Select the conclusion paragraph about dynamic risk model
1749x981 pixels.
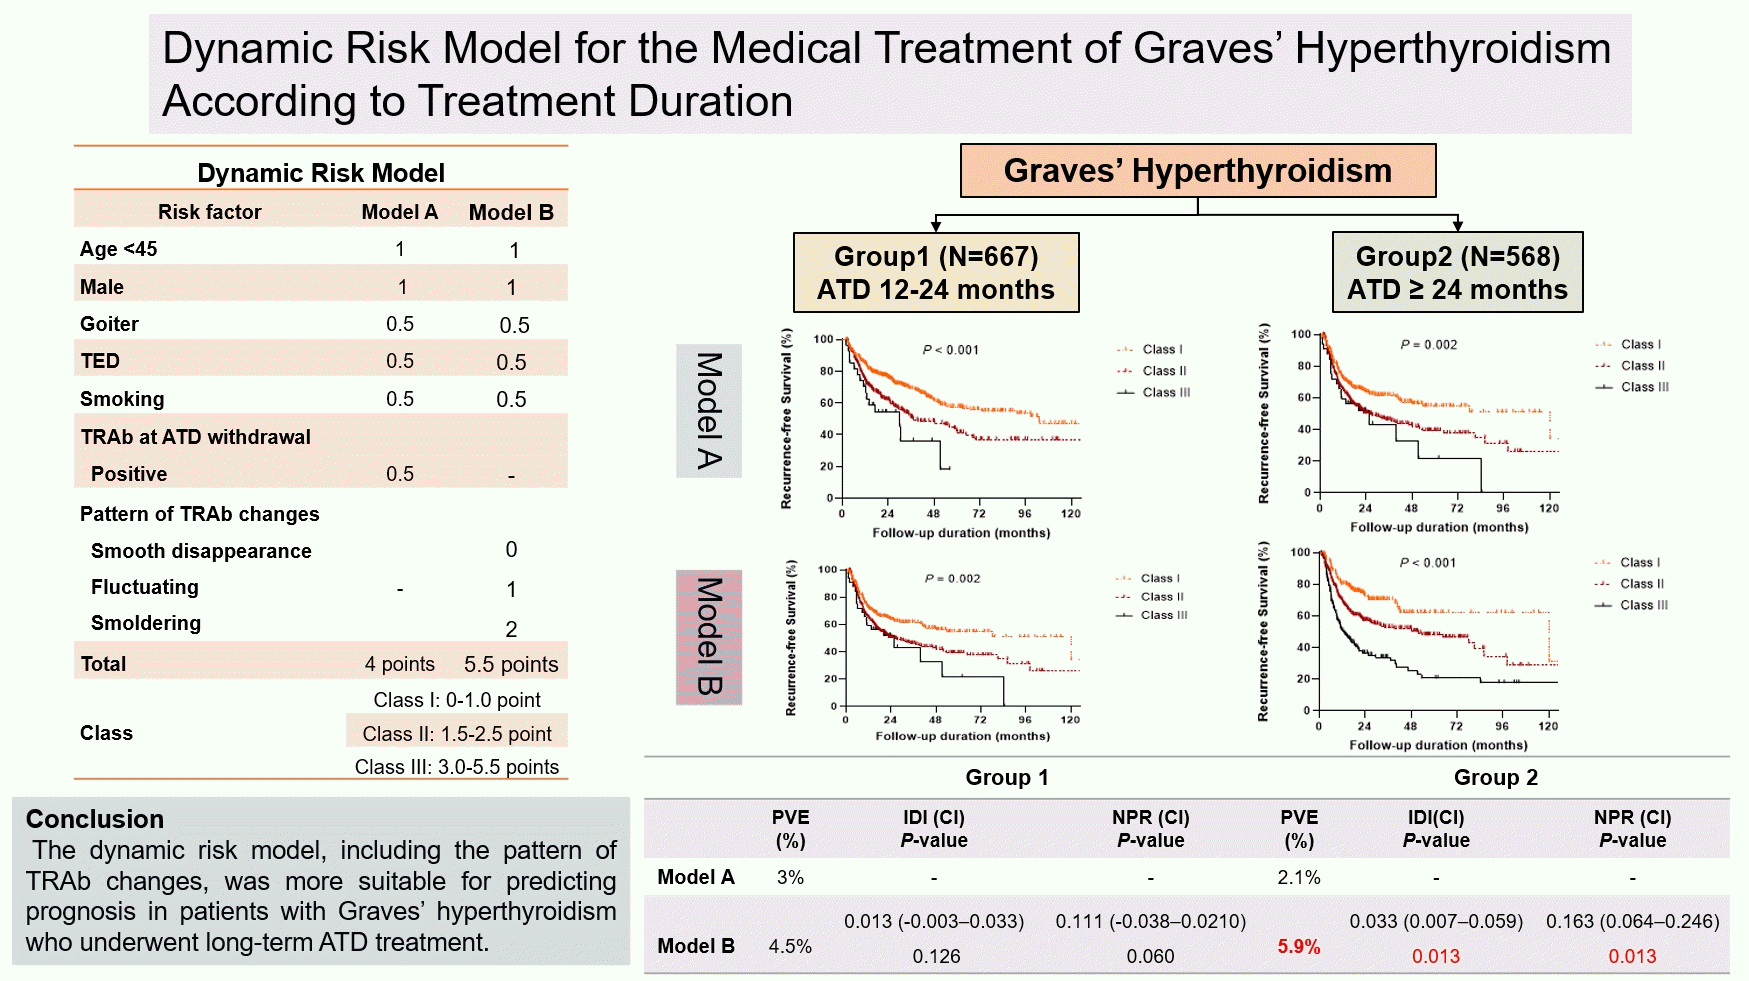coord(321,896)
